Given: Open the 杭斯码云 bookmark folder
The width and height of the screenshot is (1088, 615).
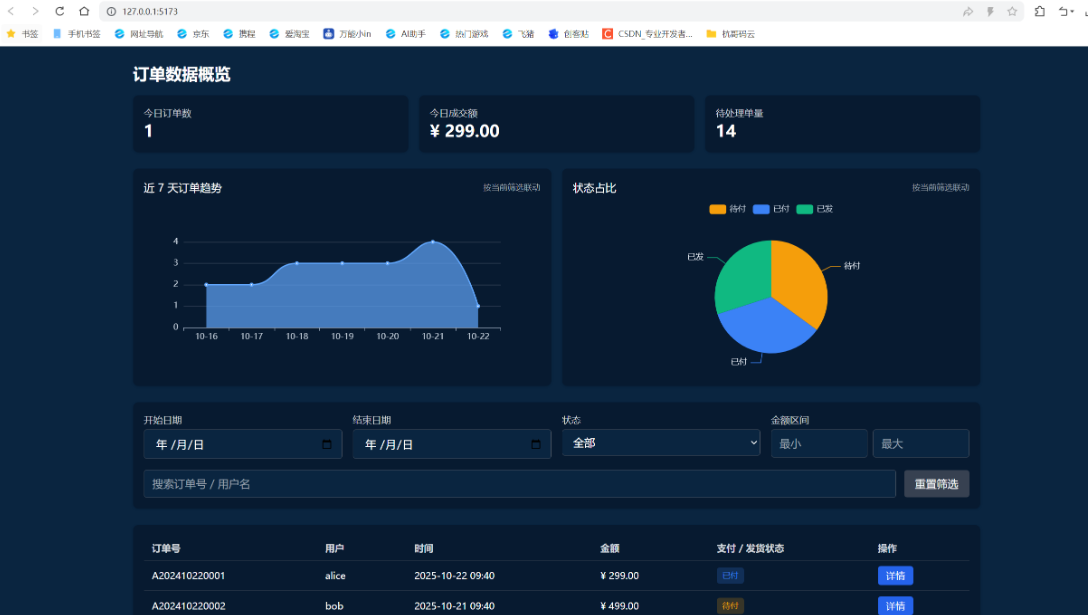Looking at the screenshot, I should [x=730, y=34].
